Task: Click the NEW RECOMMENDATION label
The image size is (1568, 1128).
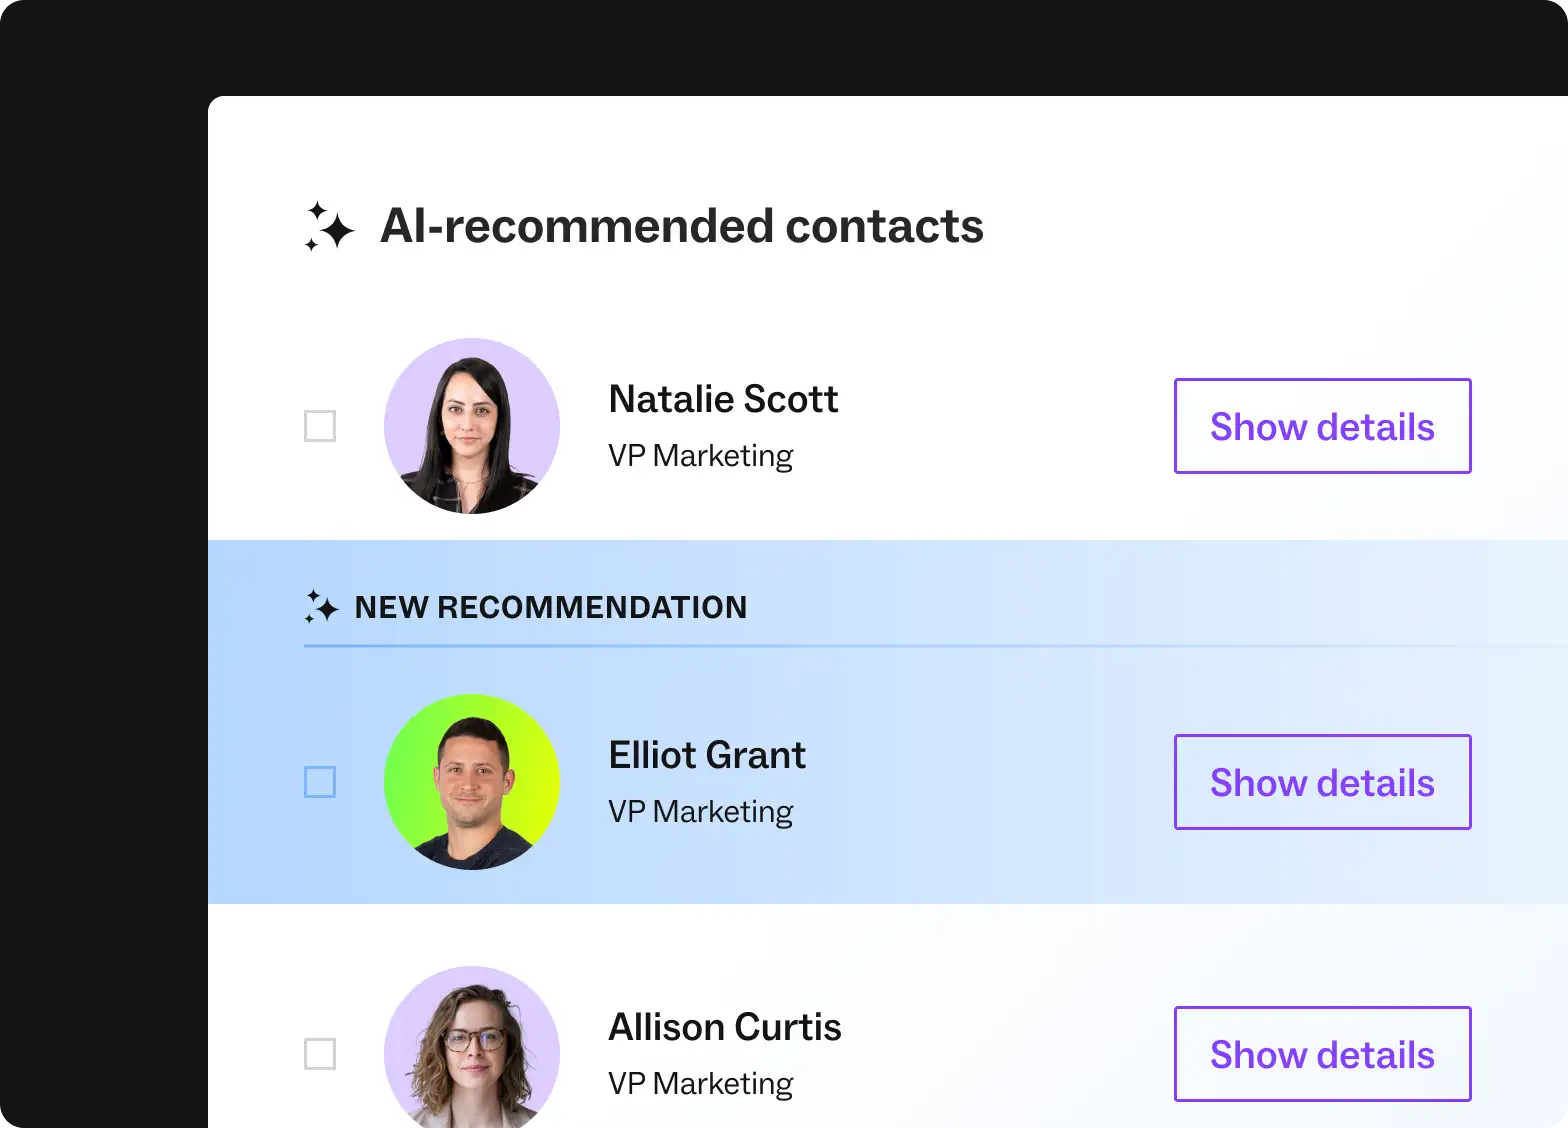Action: tap(552, 607)
